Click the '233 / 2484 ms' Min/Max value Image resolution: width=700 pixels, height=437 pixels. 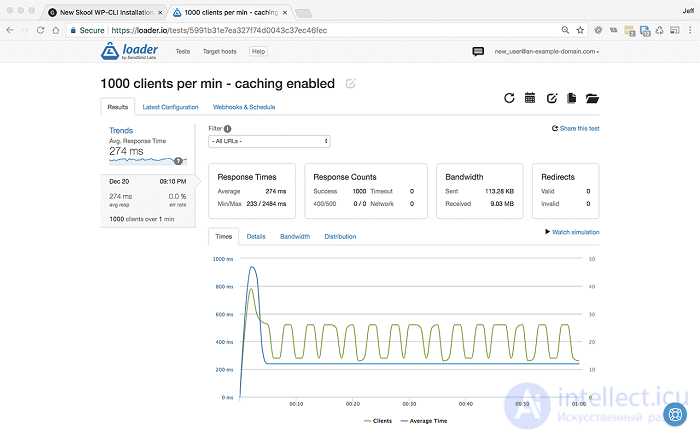point(266,204)
